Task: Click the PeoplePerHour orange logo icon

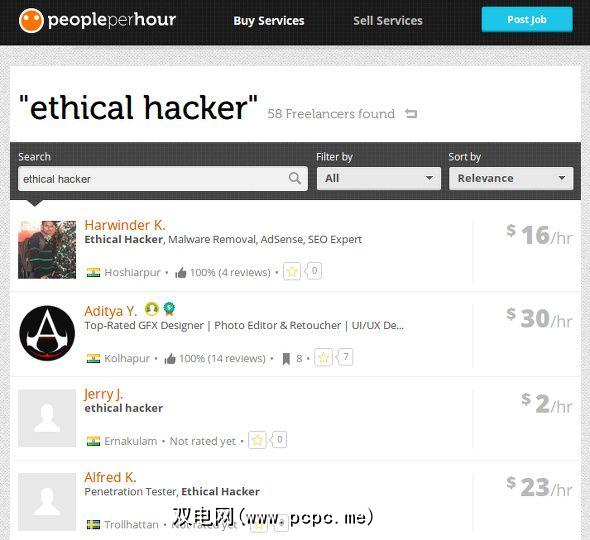Action: coord(31,20)
